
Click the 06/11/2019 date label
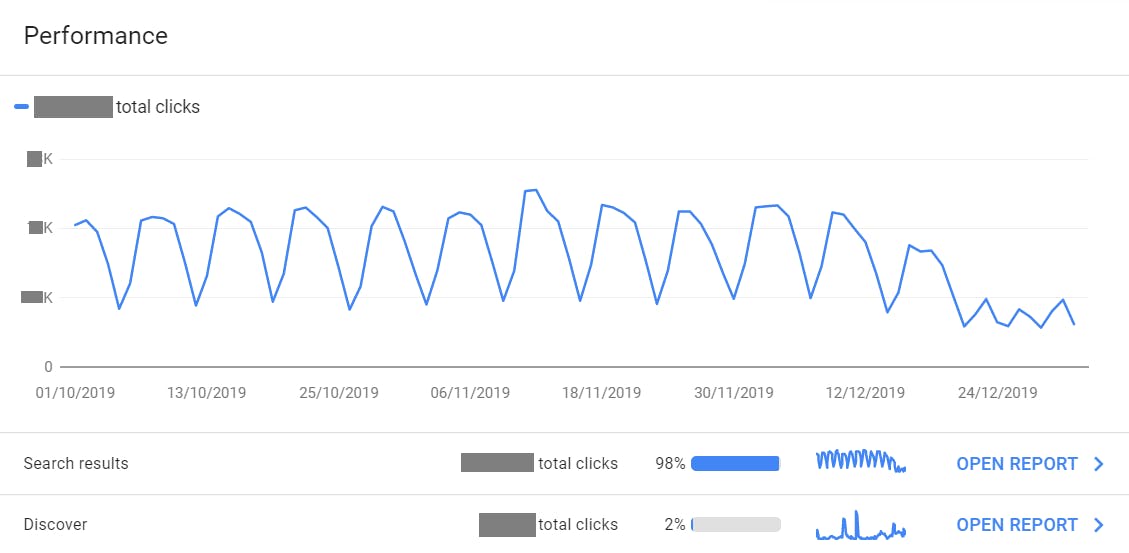470,393
